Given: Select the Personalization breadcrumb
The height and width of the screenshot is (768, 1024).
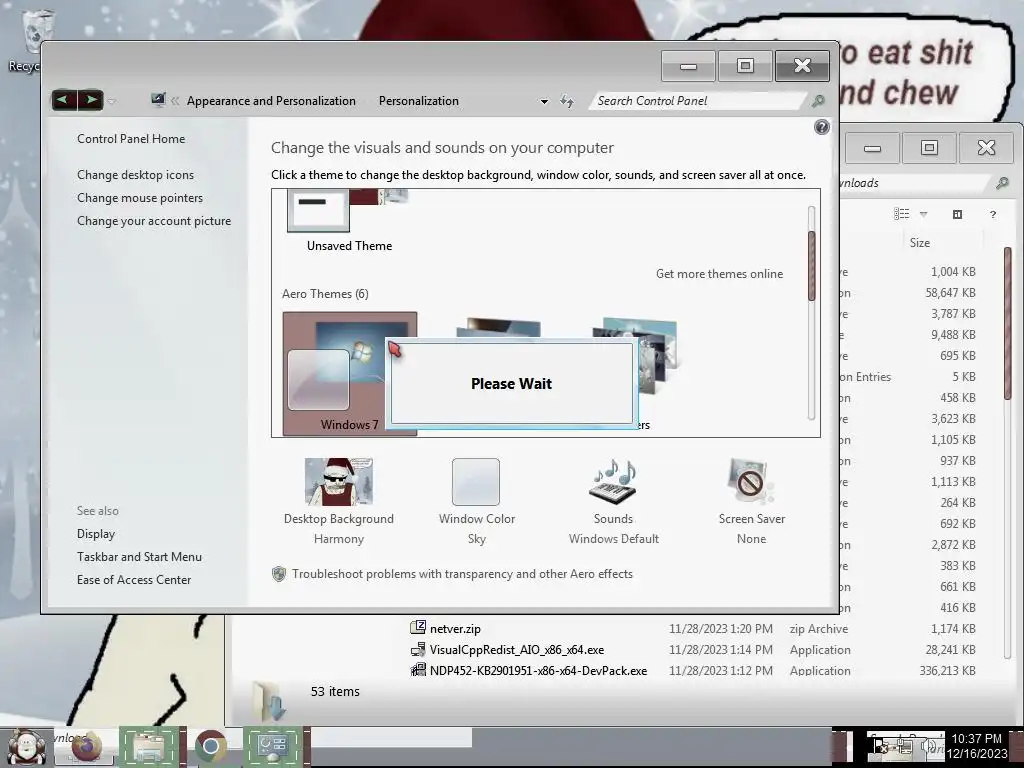Looking at the screenshot, I should [419, 101].
